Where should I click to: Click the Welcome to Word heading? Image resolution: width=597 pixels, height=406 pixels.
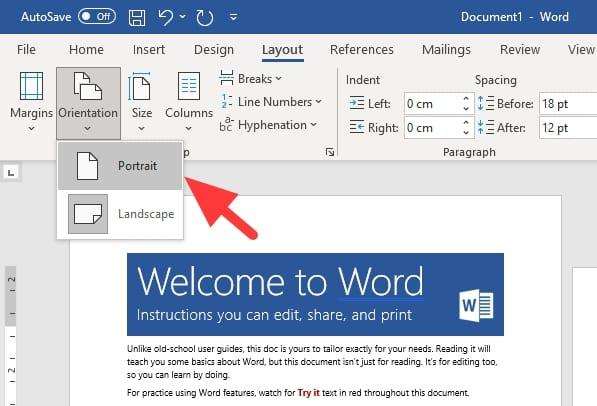pos(280,282)
